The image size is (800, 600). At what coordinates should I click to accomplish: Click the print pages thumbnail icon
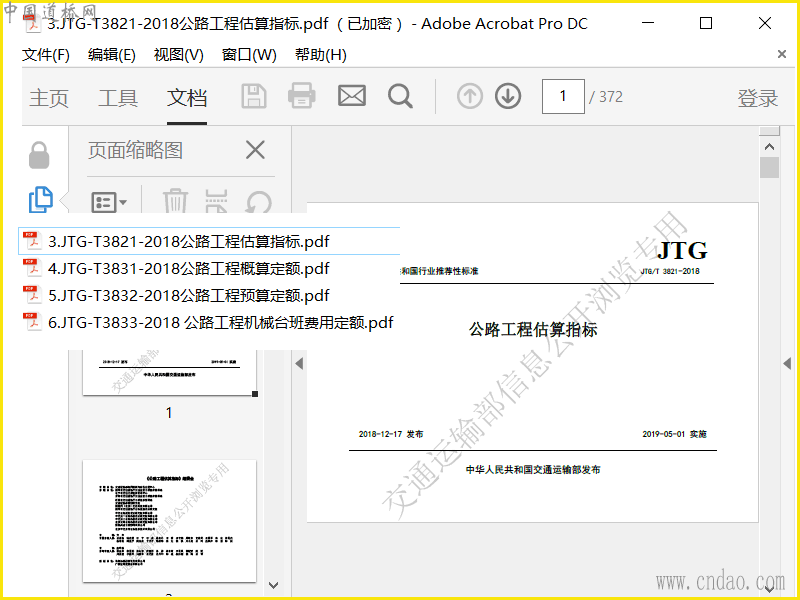[216, 201]
